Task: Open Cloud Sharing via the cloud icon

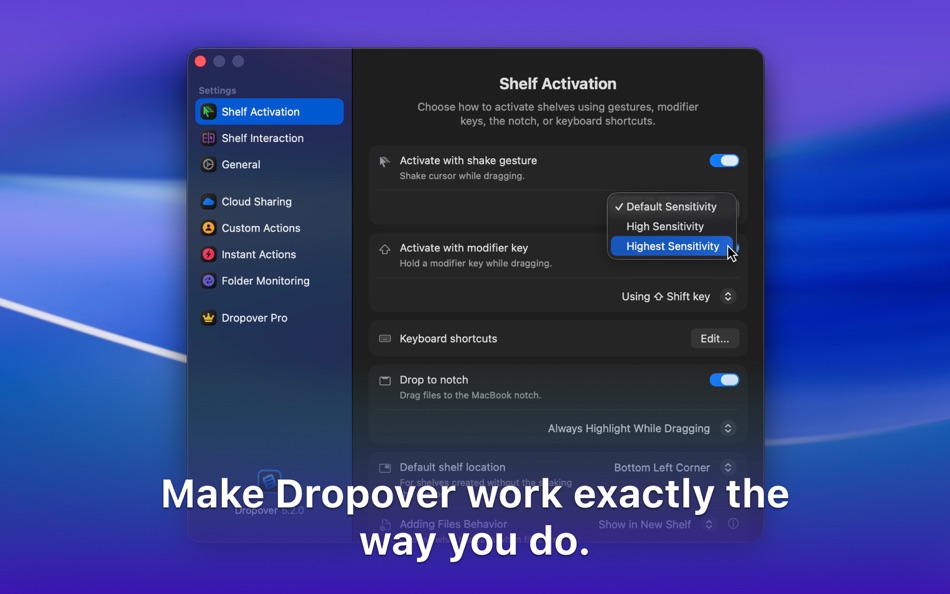Action: pos(207,201)
